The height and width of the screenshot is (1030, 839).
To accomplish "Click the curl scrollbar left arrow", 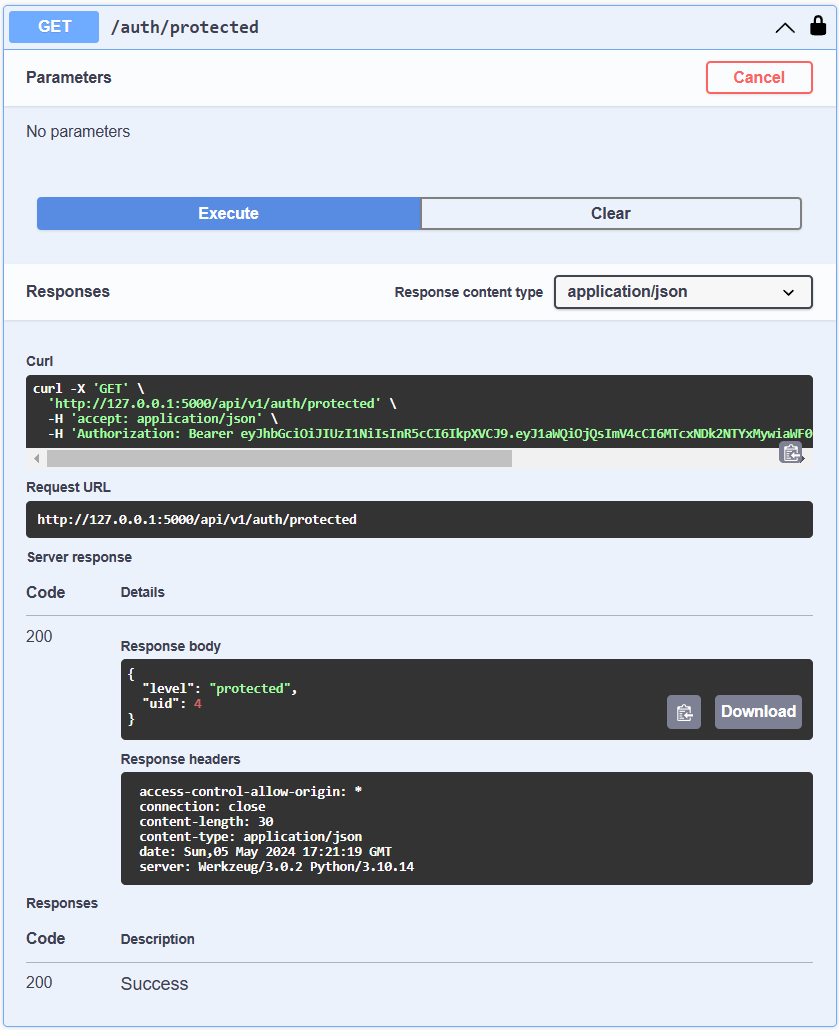I will (x=37, y=458).
